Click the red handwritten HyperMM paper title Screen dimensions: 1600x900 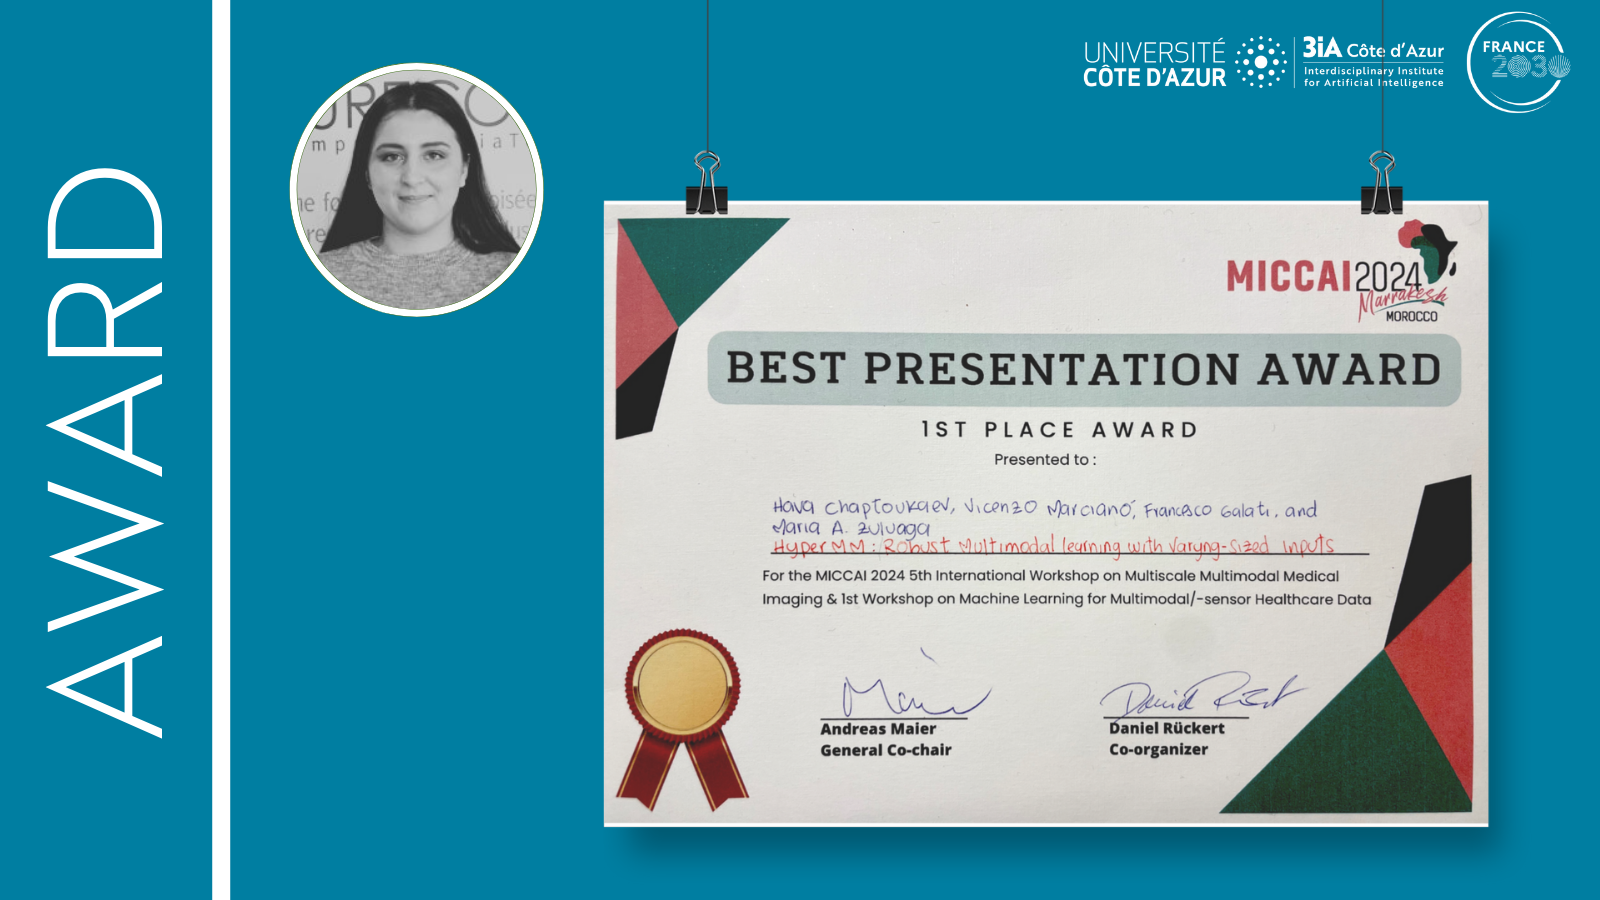click(1053, 545)
